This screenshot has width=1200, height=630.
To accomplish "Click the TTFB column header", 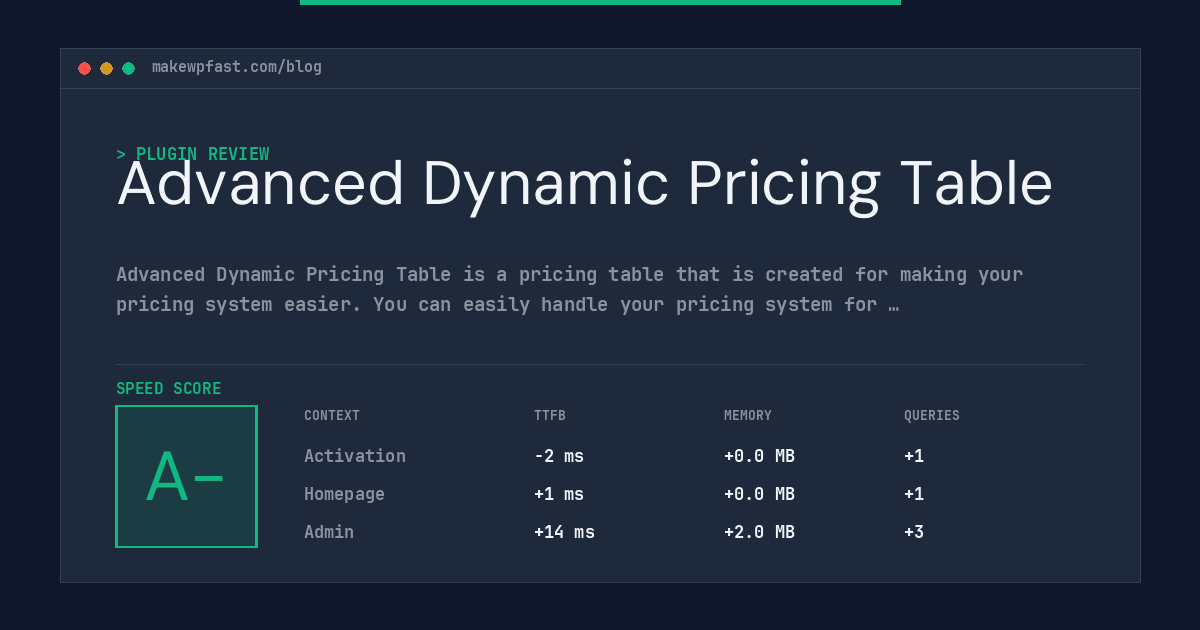I will [x=550, y=416].
